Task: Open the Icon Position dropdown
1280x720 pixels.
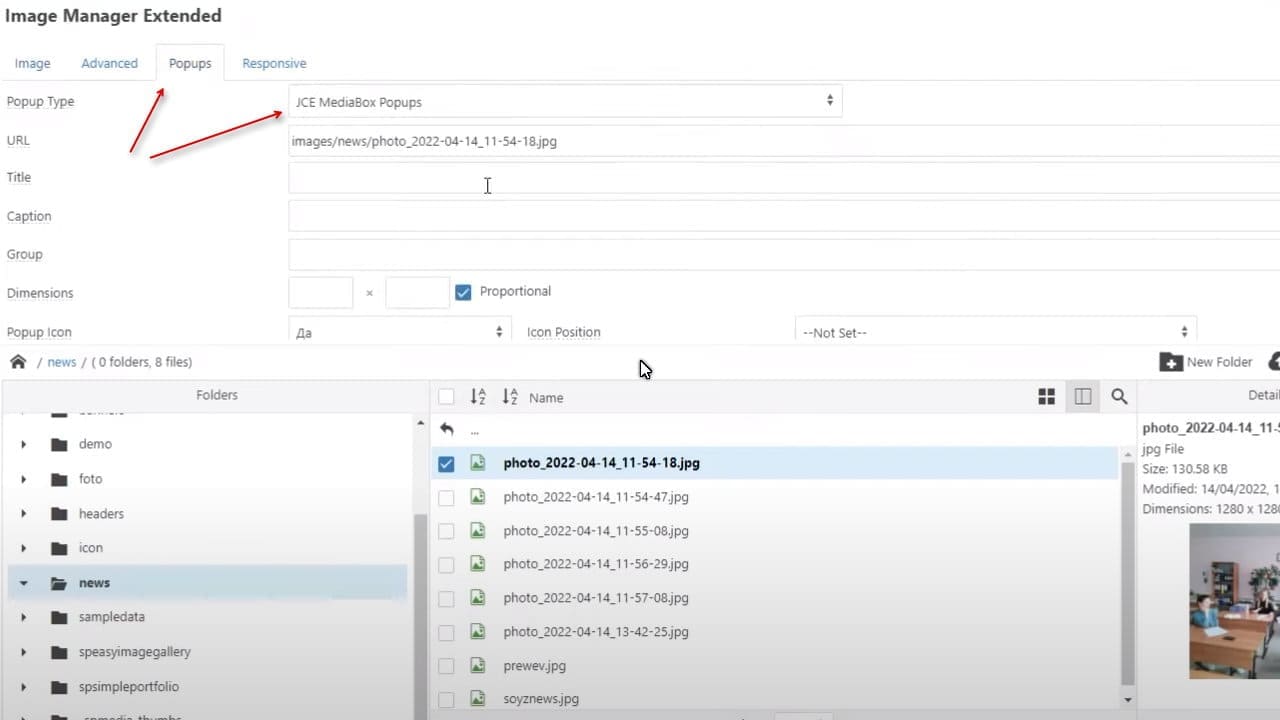Action: pos(995,332)
